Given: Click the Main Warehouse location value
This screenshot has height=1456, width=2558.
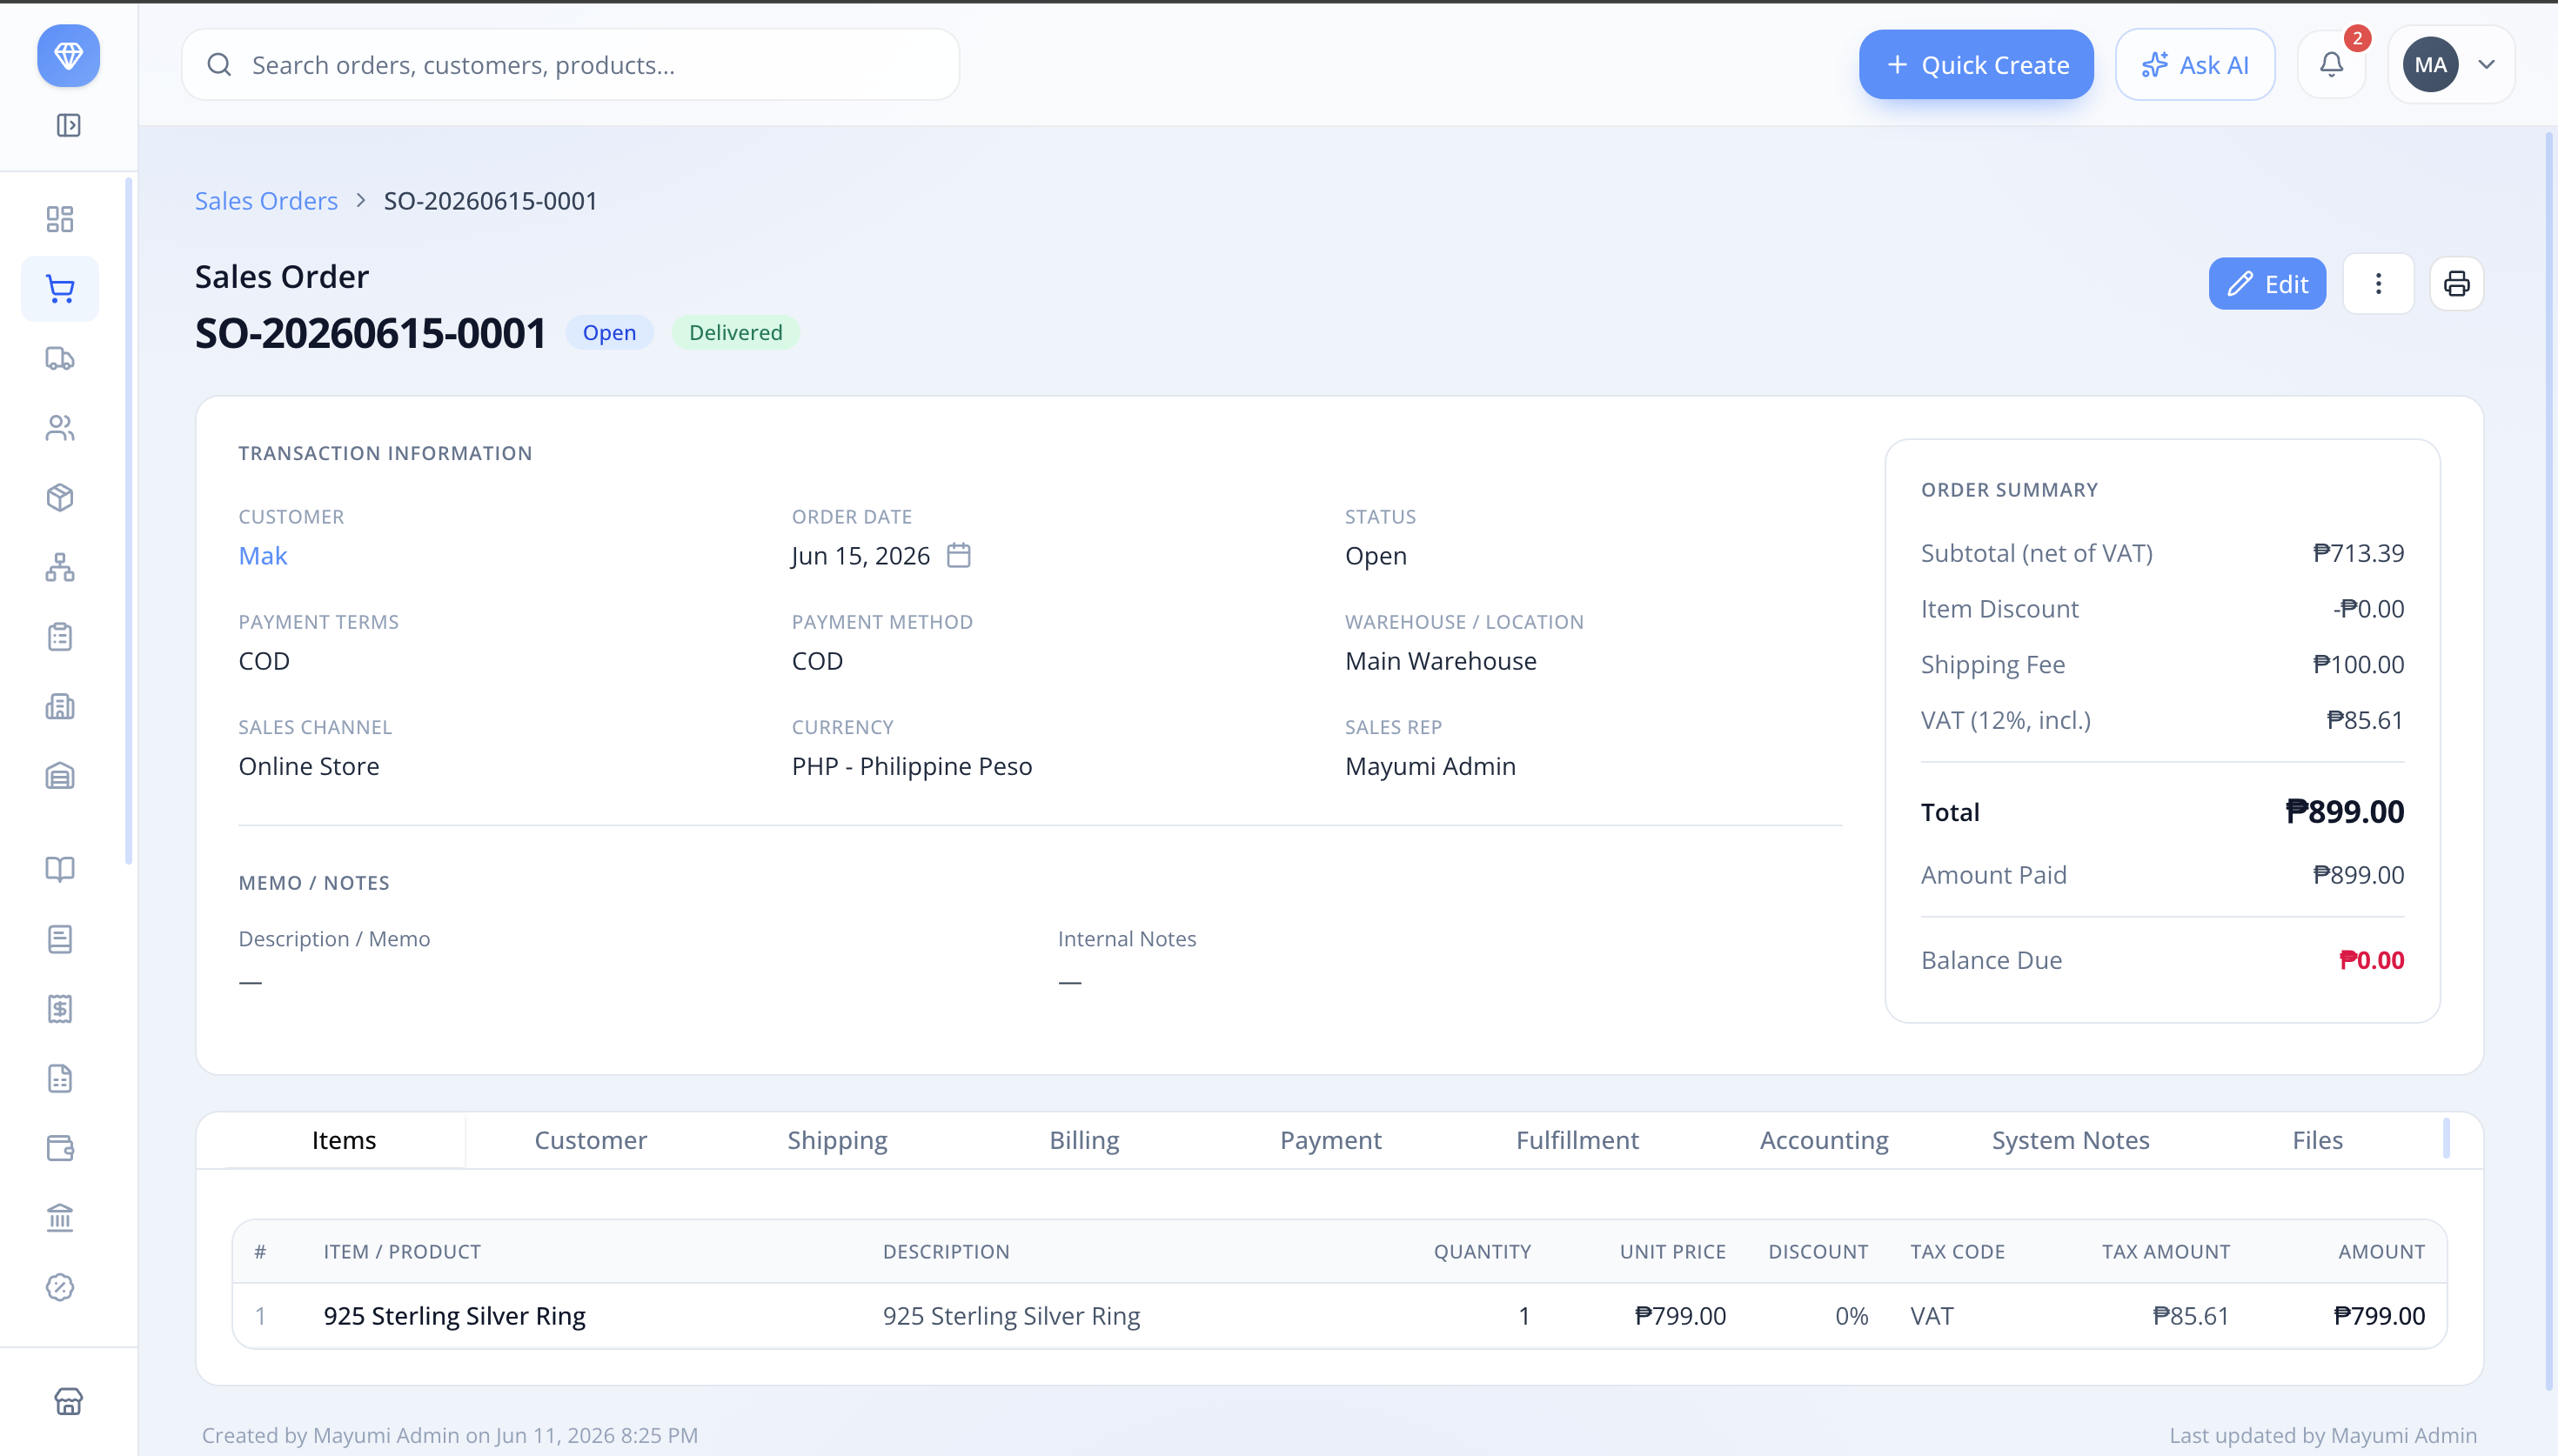Looking at the screenshot, I should click(x=1440, y=661).
